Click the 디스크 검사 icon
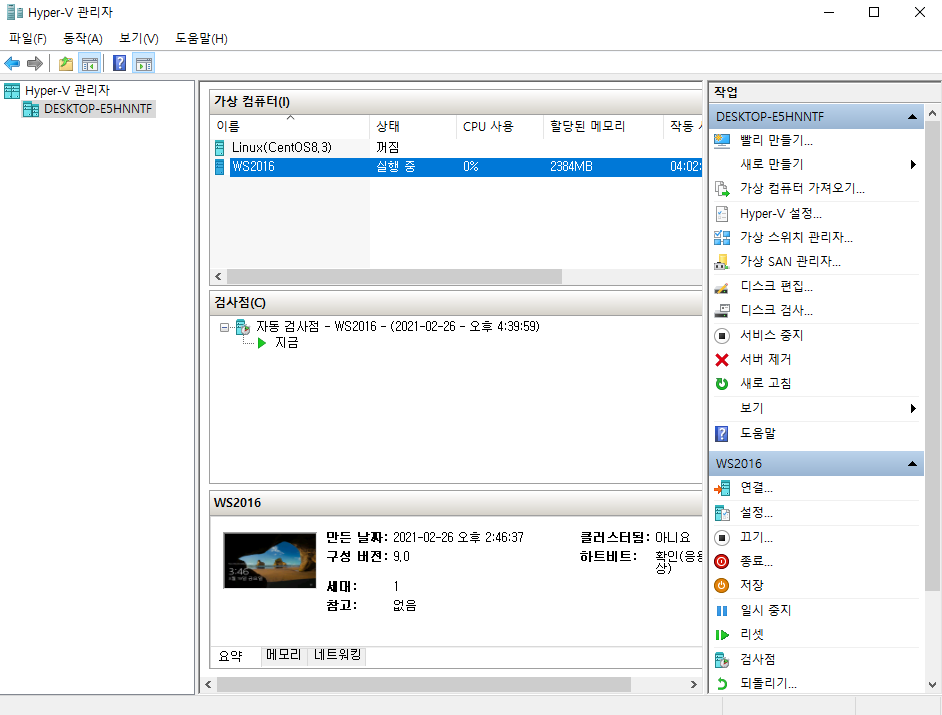This screenshot has height=715, width=942. click(722, 311)
